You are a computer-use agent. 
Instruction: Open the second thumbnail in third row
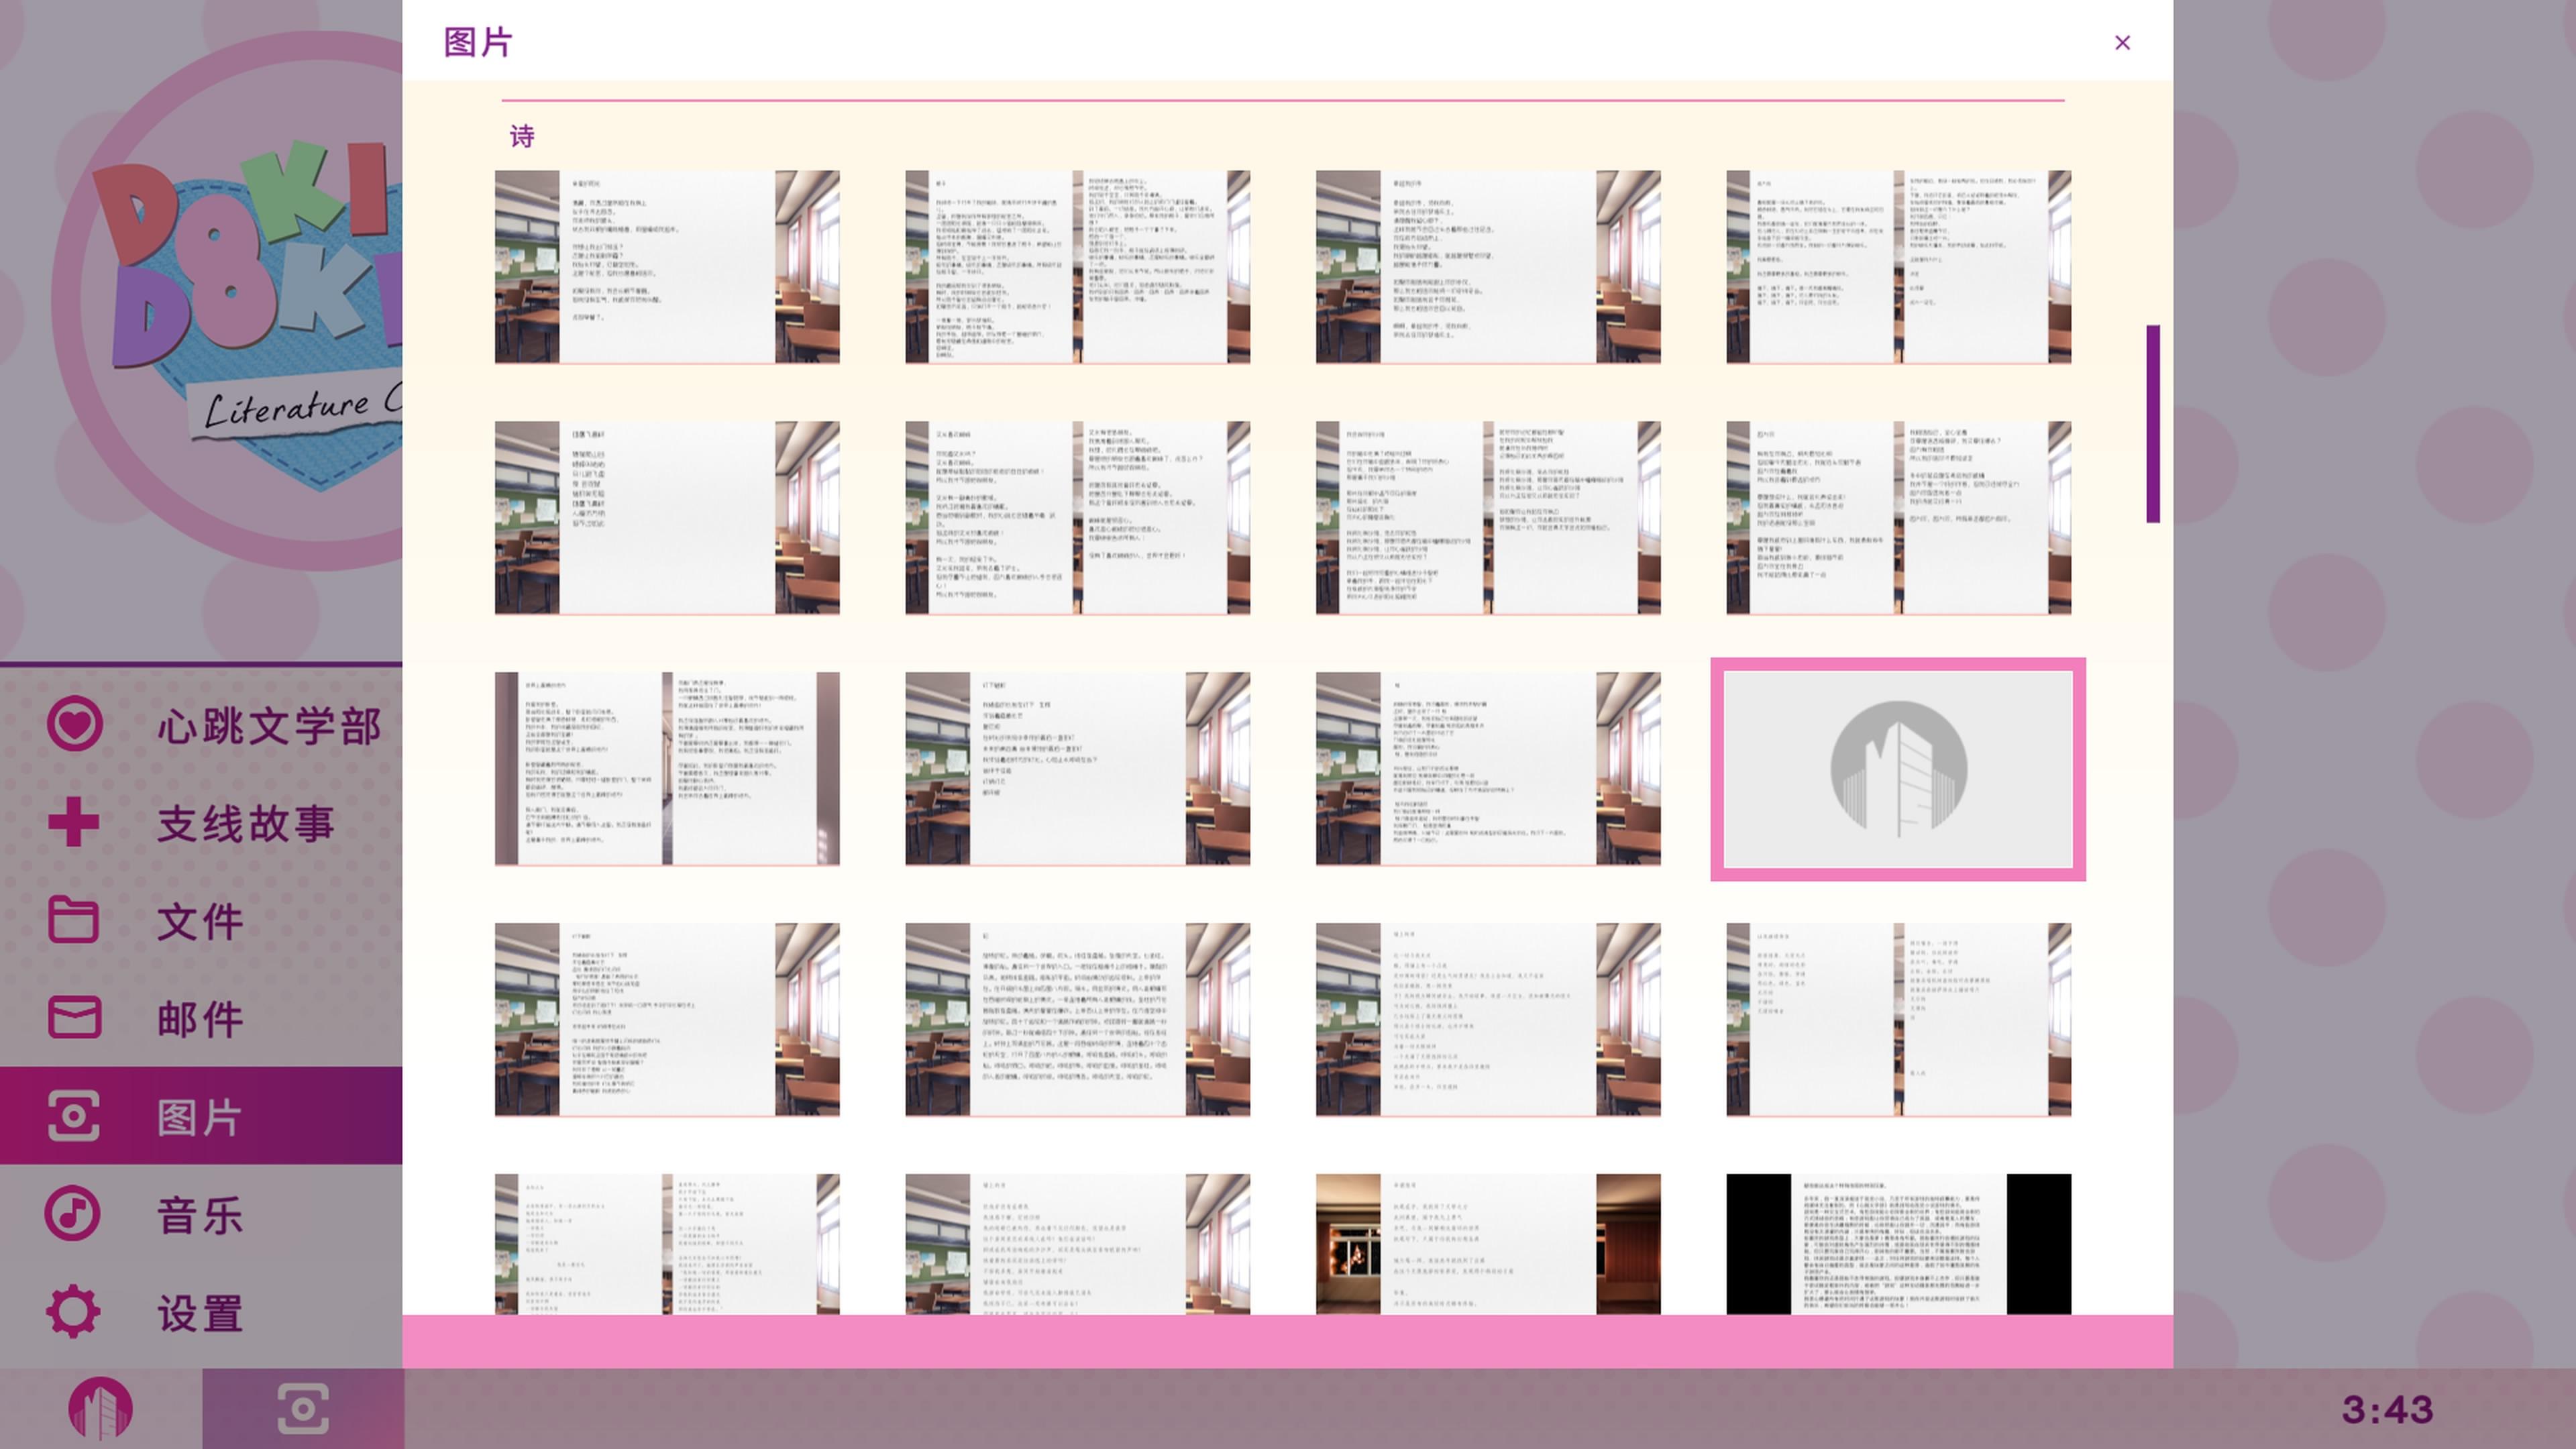click(x=1077, y=769)
